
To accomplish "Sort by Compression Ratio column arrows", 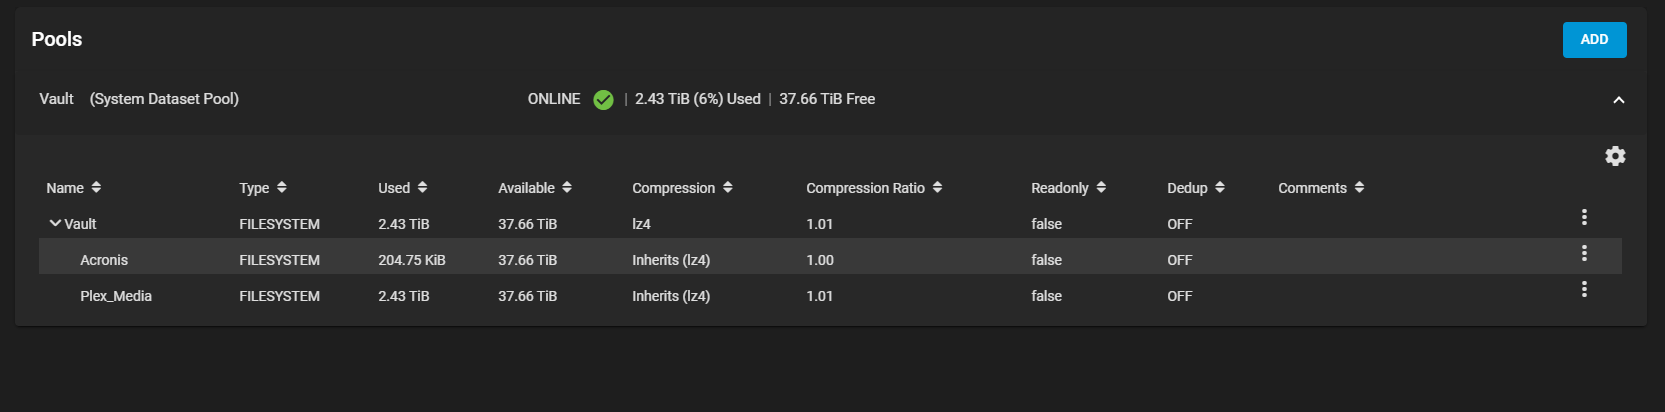I will (937, 187).
